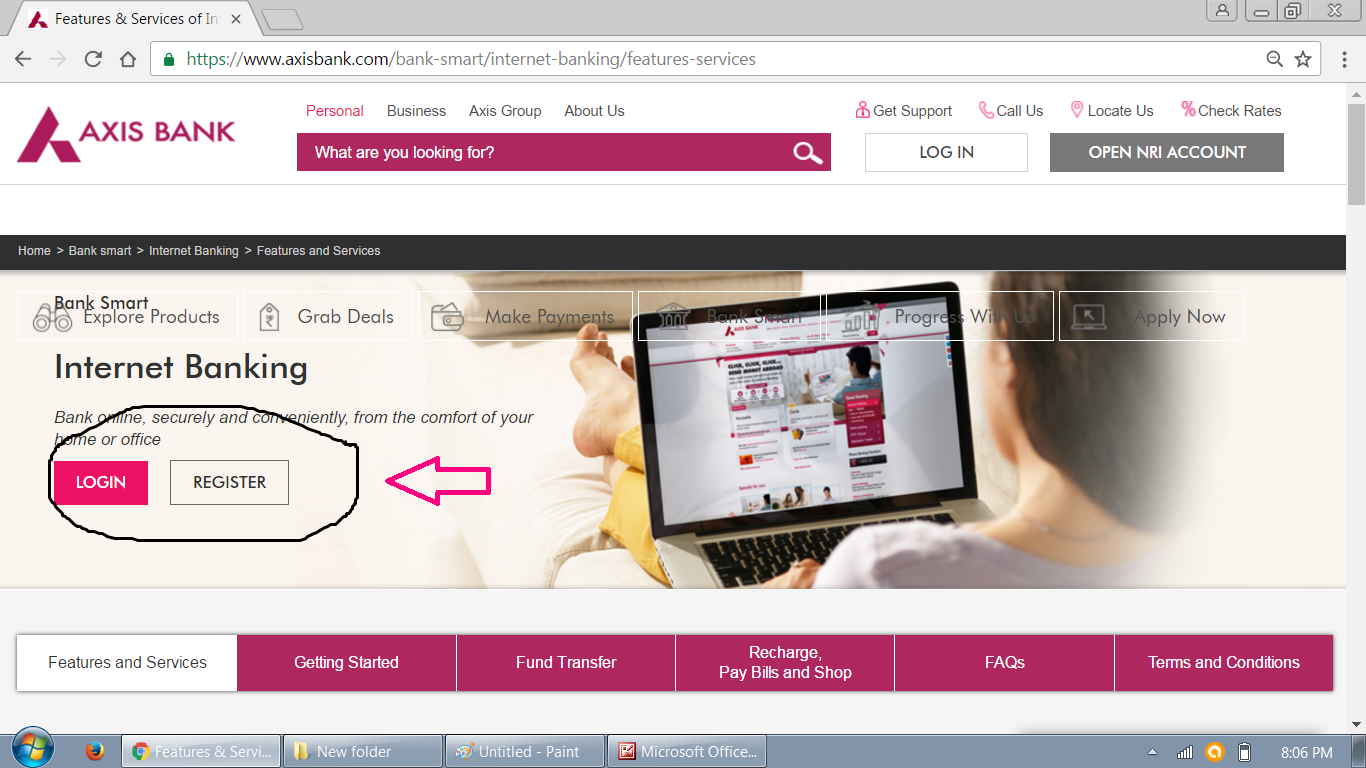Open the Personal navigation menu

point(334,110)
